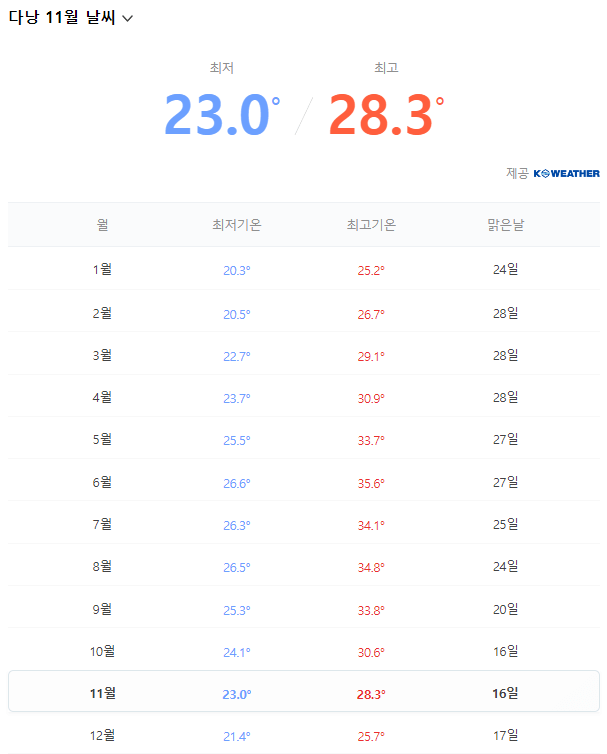Click 27일 clear days in 6월 row
Screen dimensions: 607x754
point(506,482)
